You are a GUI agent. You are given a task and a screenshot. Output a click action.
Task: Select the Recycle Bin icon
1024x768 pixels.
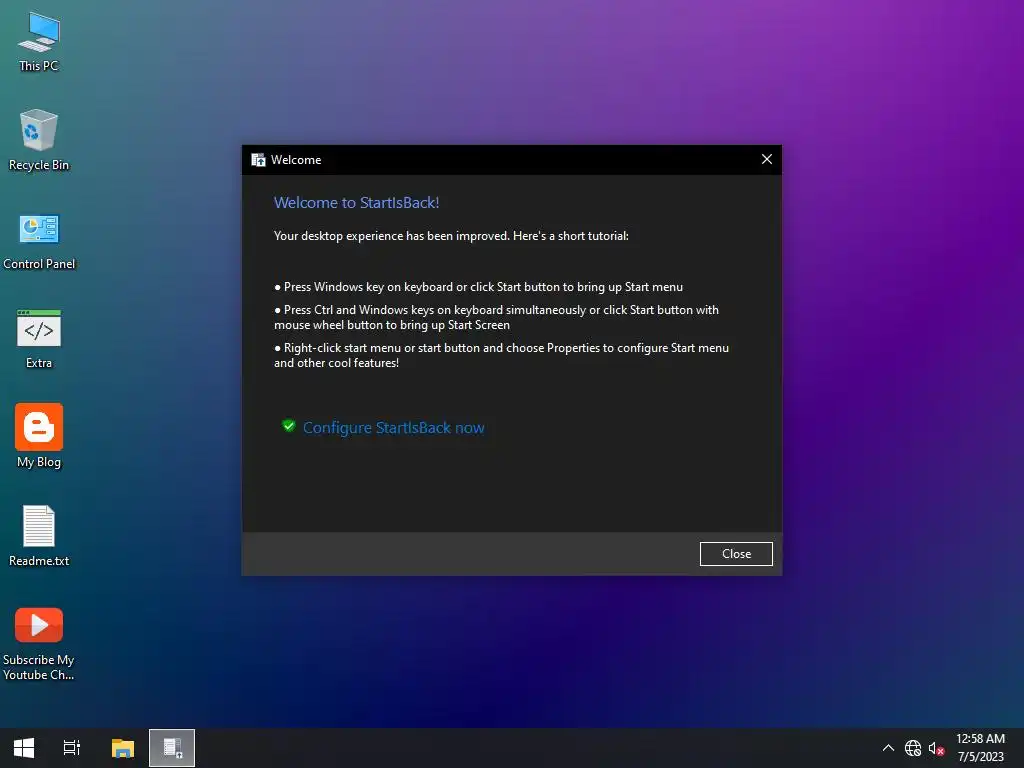(x=39, y=140)
